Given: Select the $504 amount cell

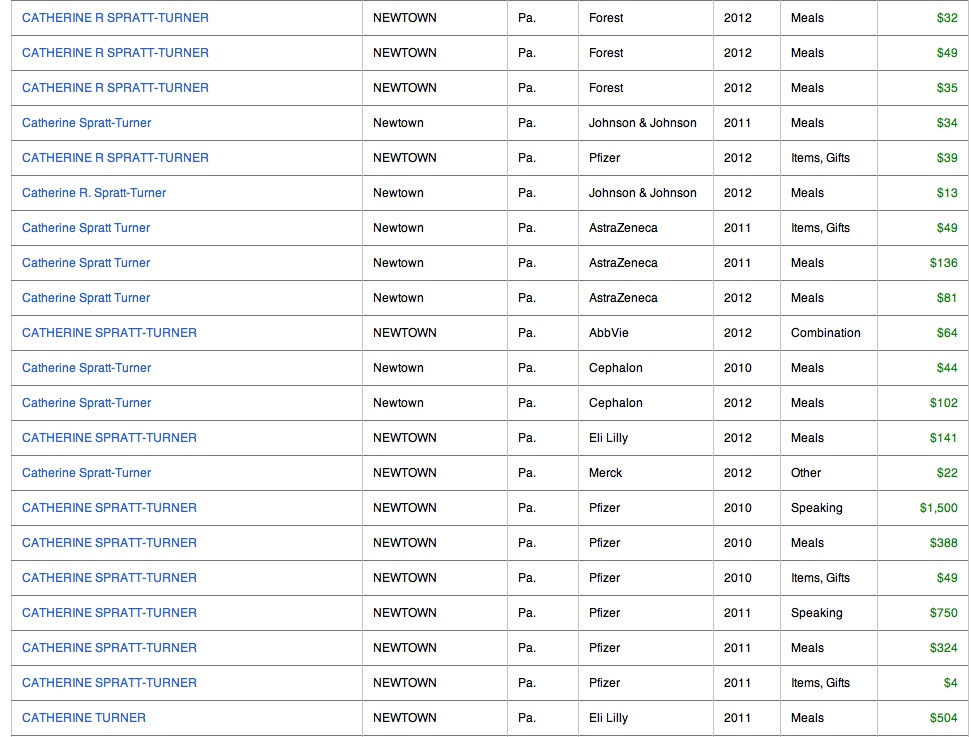Looking at the screenshot, I should (x=922, y=718).
